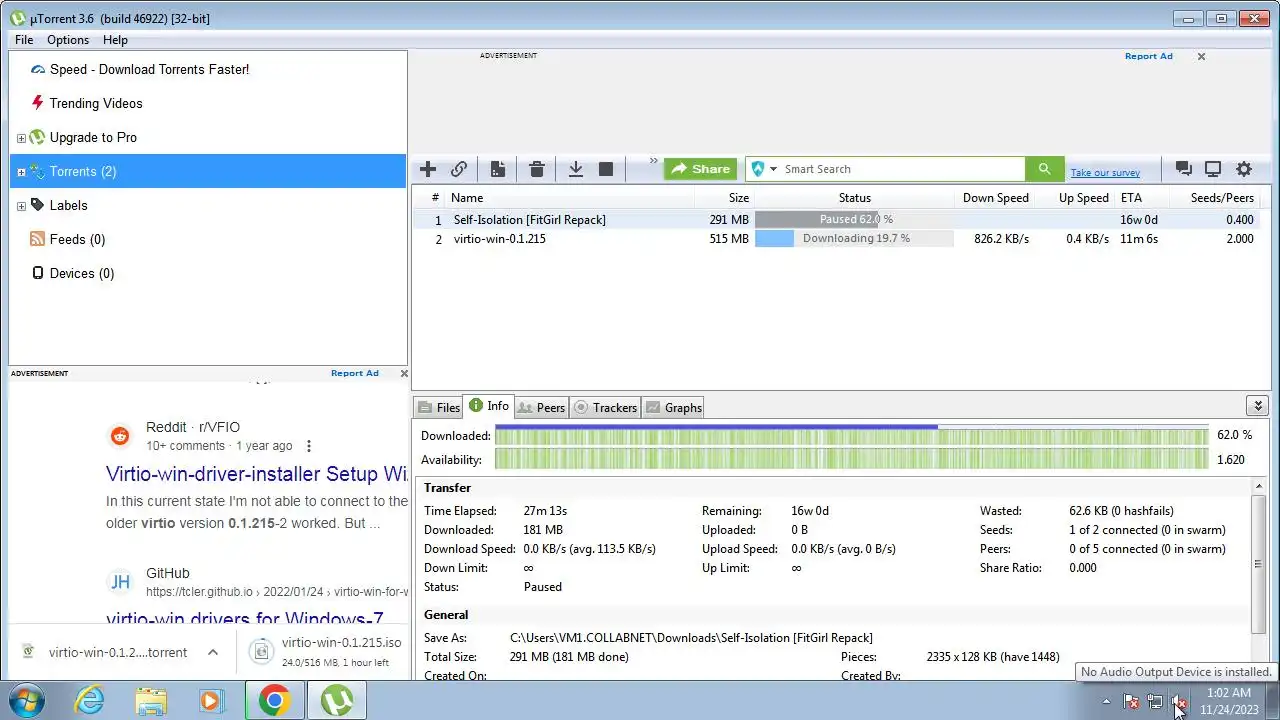Click the remote monitor toolbar icon
The height and width of the screenshot is (720, 1280).
(1213, 169)
